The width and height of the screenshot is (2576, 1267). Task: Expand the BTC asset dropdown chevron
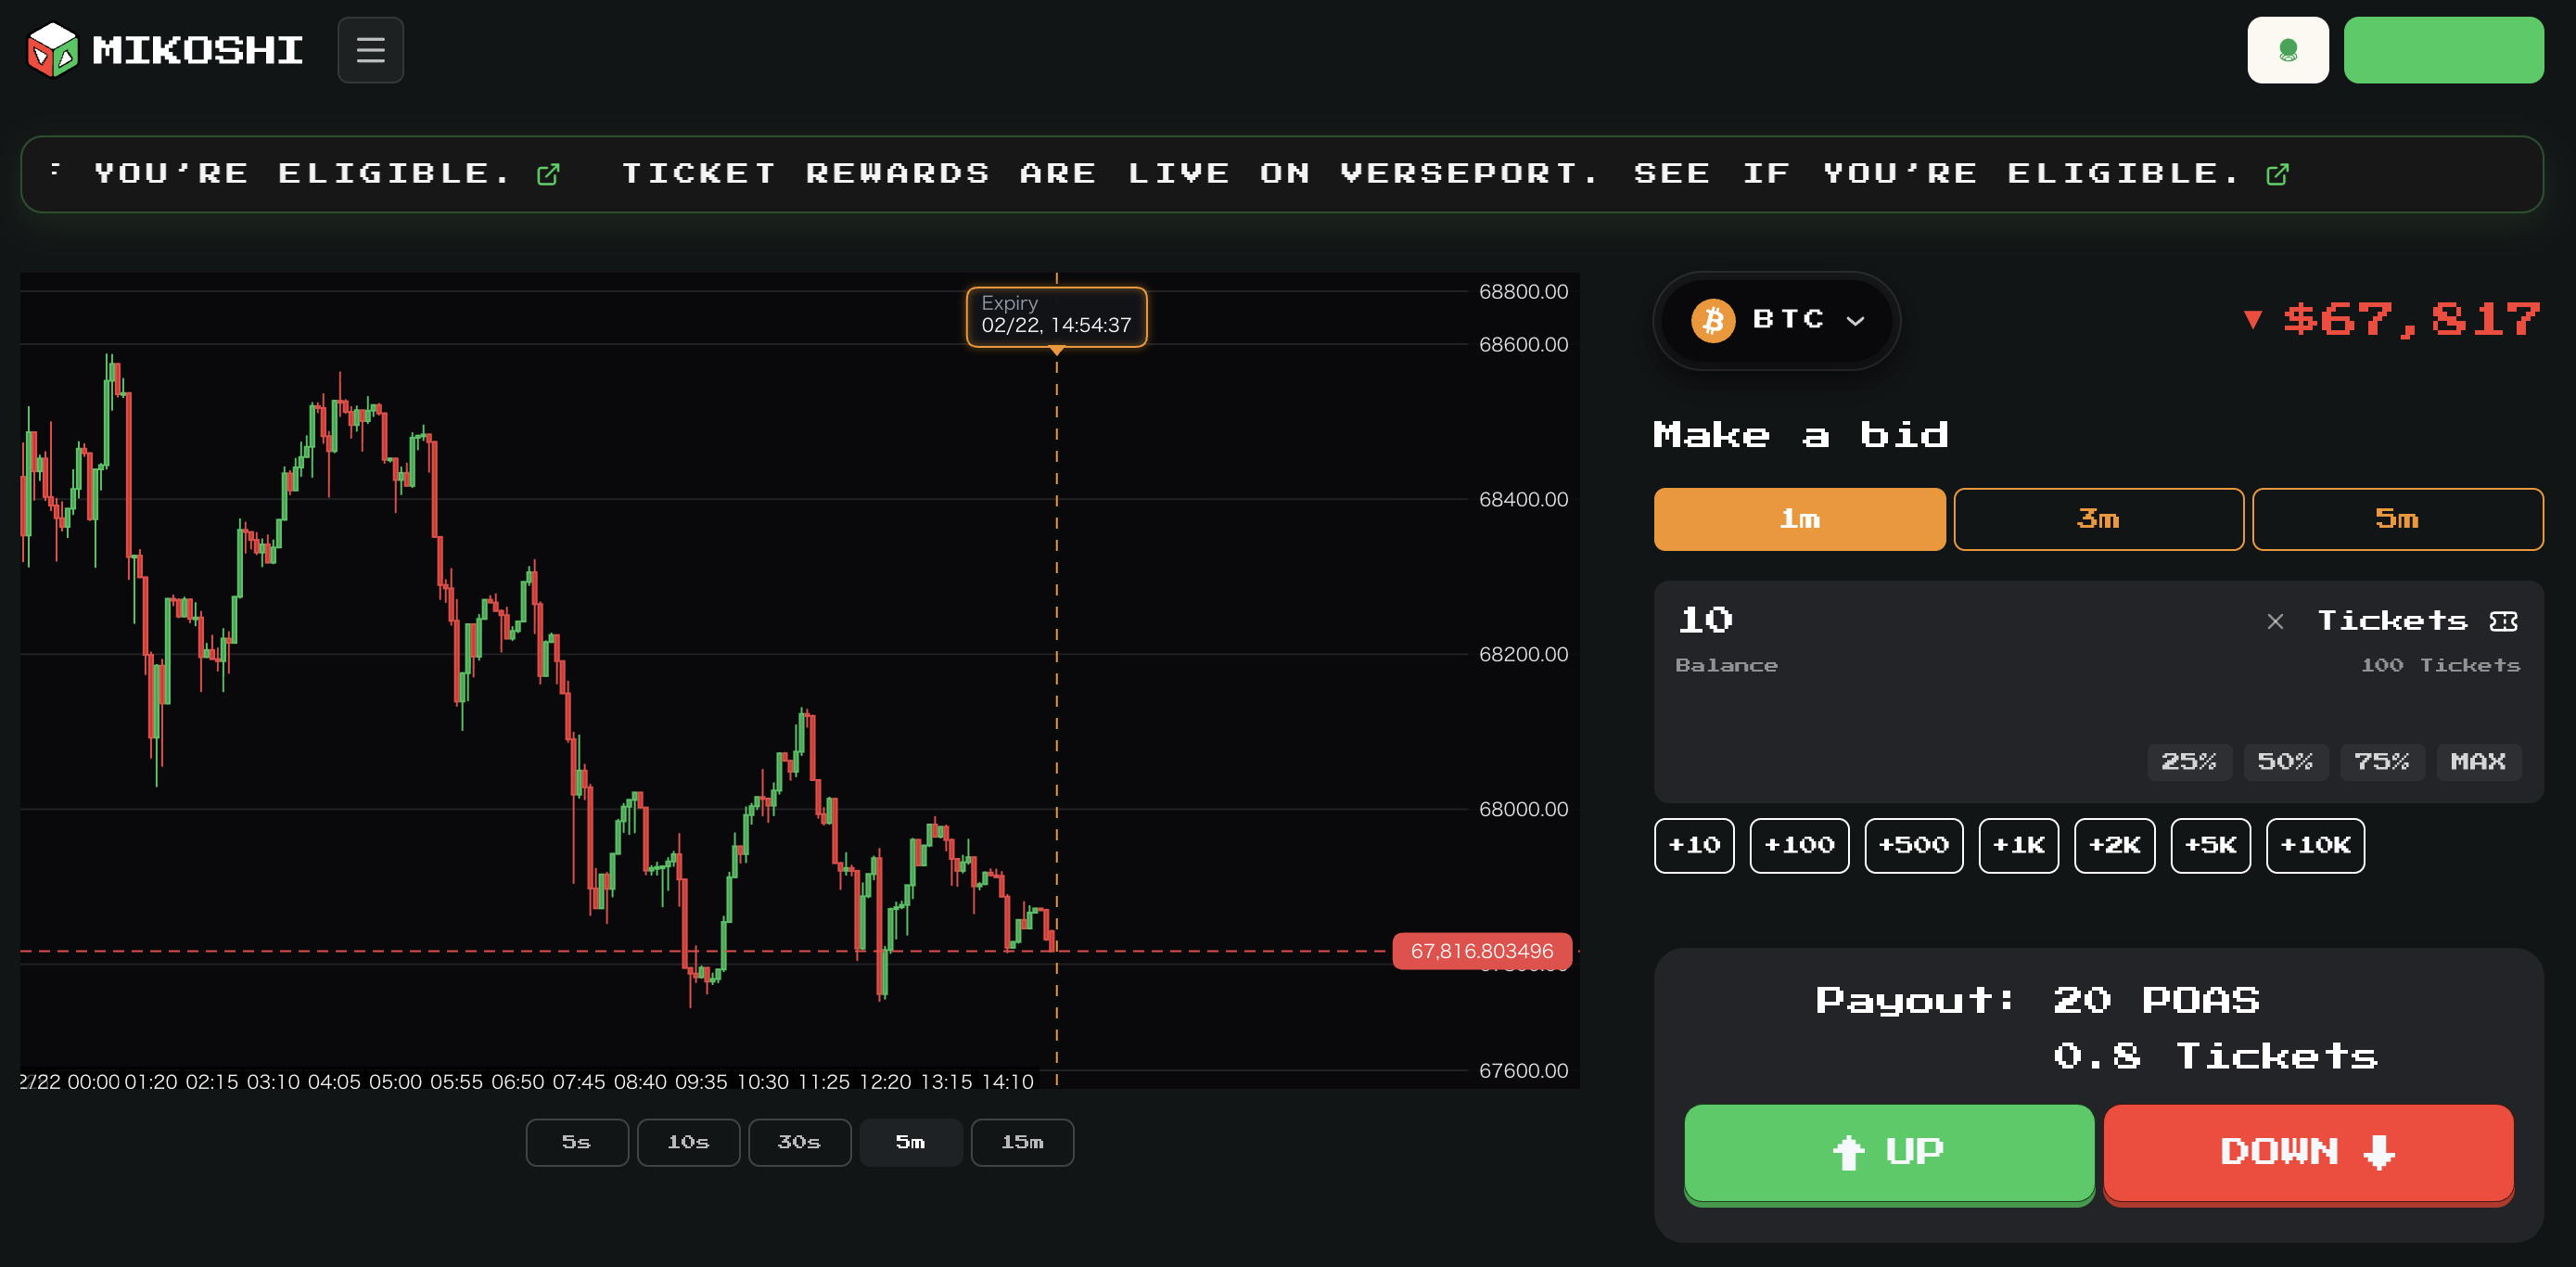(x=1855, y=321)
